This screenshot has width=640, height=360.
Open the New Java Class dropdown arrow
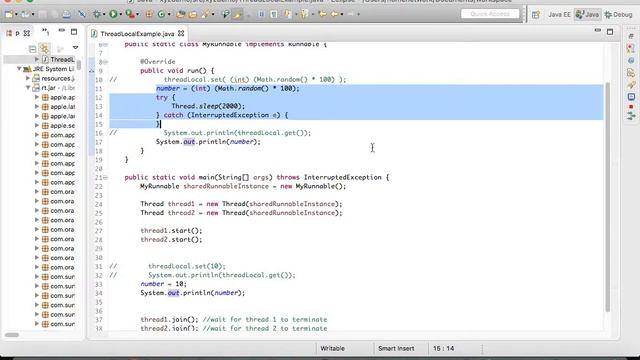[x=169, y=15]
